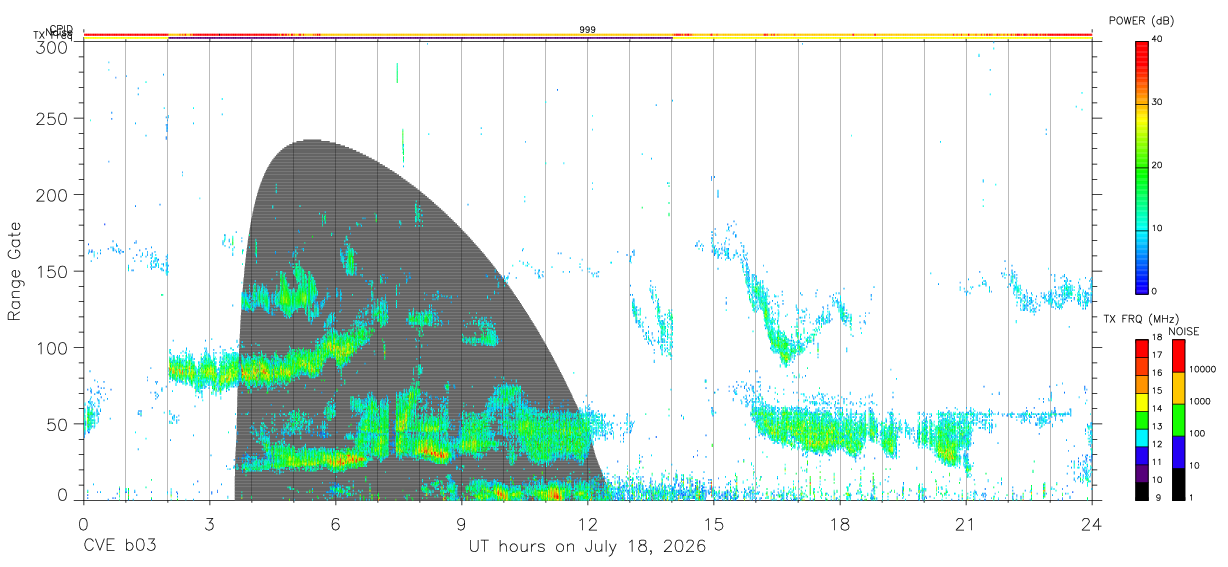
Task: Click the "15" hour tick on time axis
Action: point(713,524)
